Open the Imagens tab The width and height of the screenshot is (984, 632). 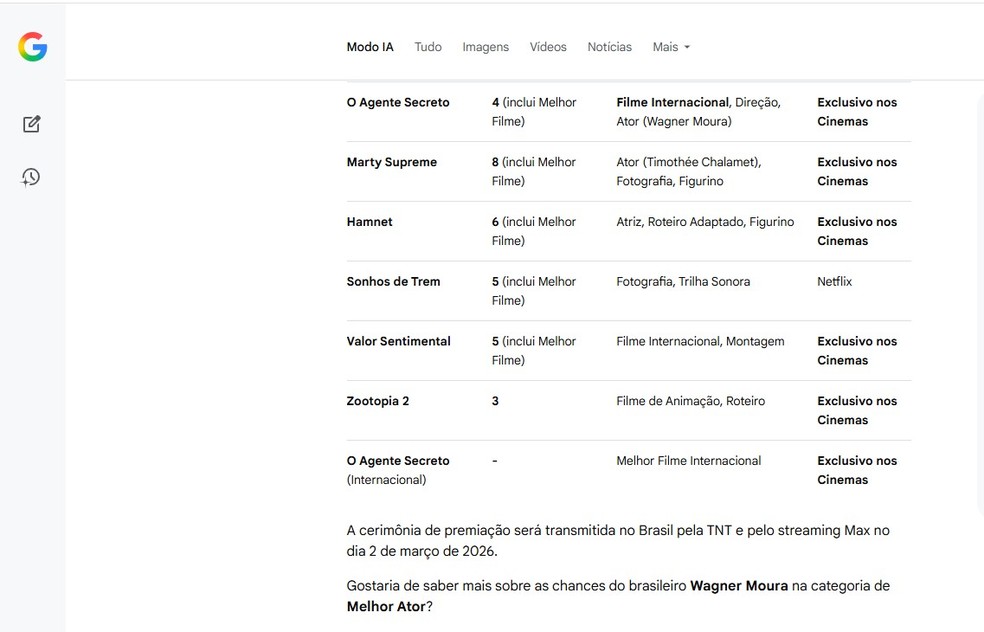(x=485, y=47)
